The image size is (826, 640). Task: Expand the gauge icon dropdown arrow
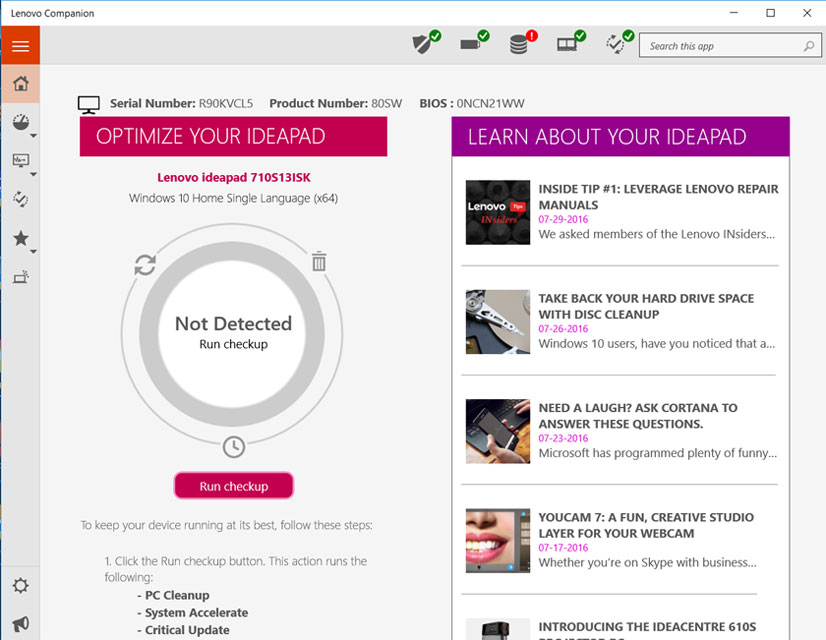click(x=33, y=135)
